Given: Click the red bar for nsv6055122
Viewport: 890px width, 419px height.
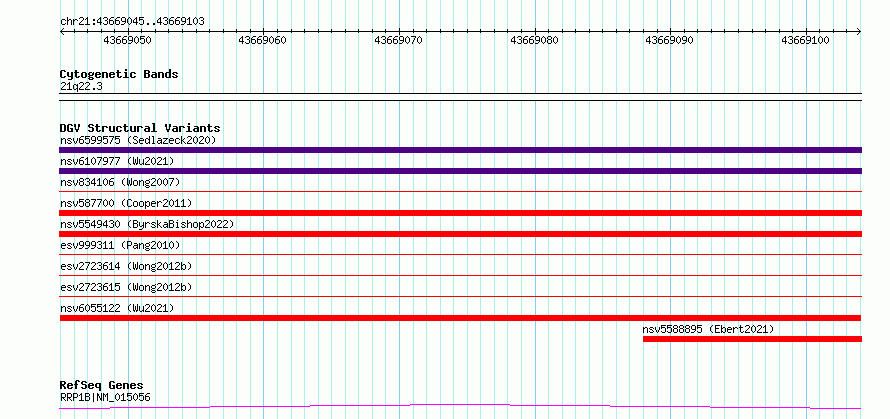Looking at the screenshot, I should [460, 318].
